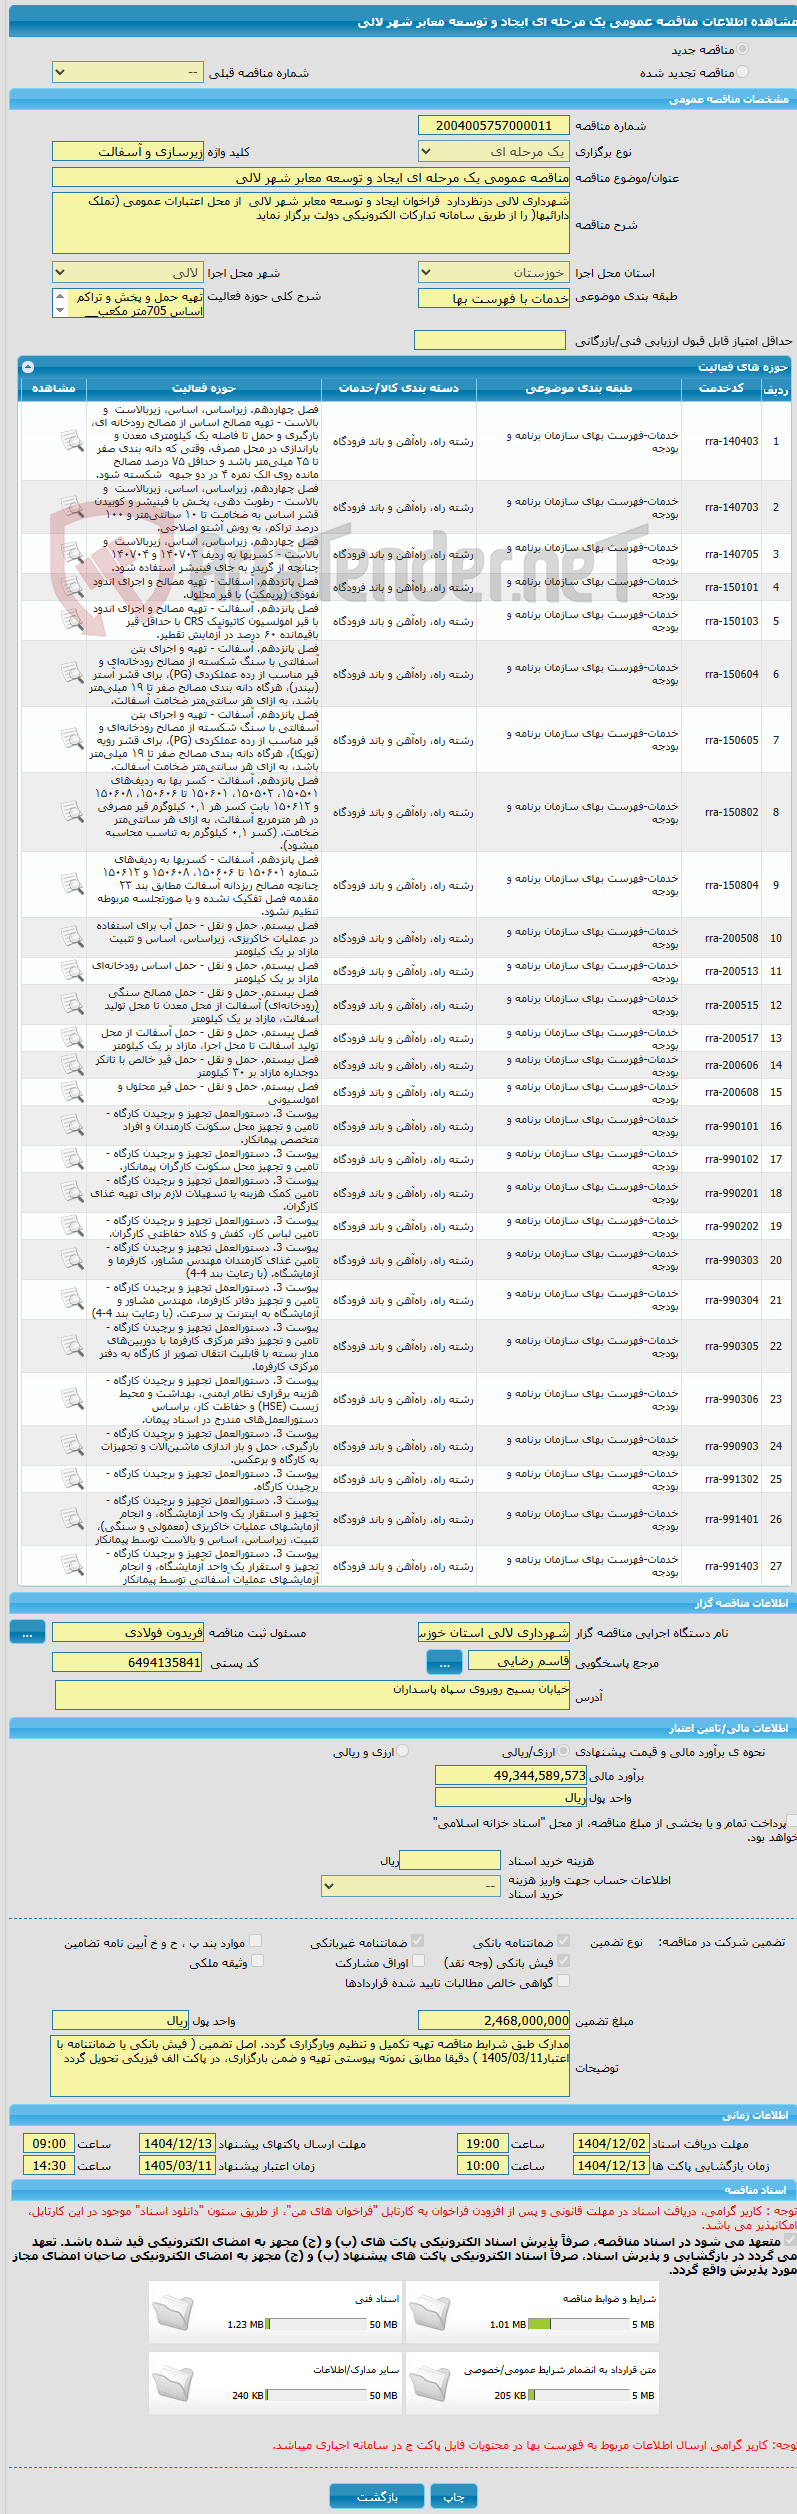The image size is (797, 2514).
Task: Collapse حوزه های فعالیت section
Action: [27, 367]
